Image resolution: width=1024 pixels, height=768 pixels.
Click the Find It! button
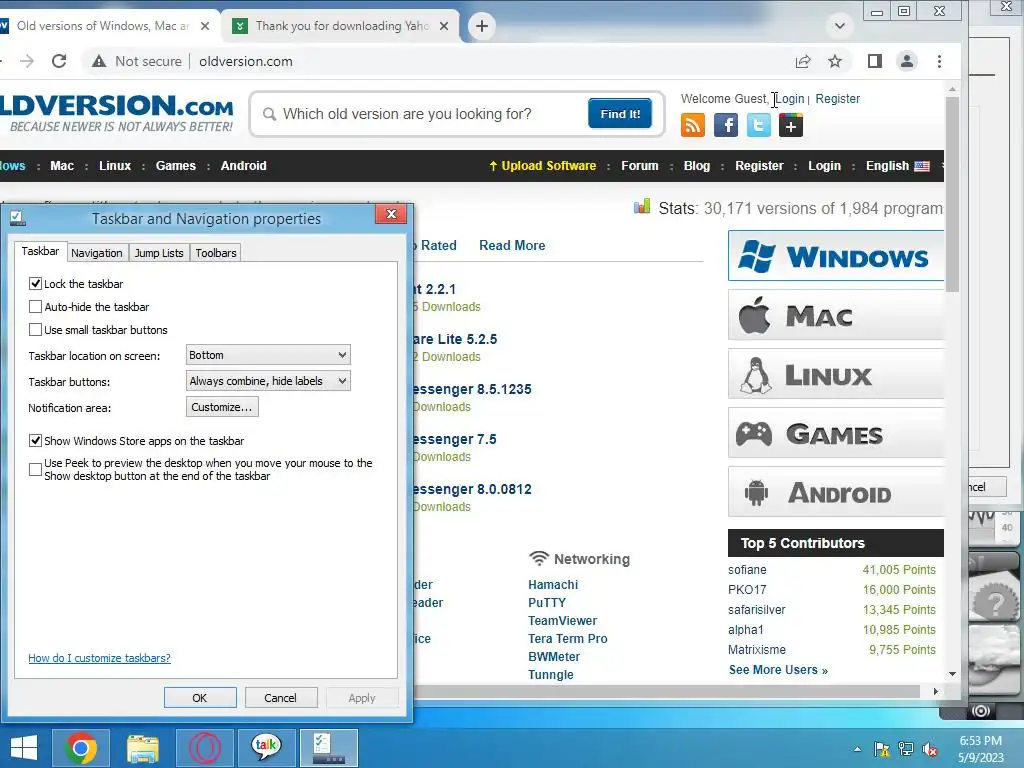(620, 114)
